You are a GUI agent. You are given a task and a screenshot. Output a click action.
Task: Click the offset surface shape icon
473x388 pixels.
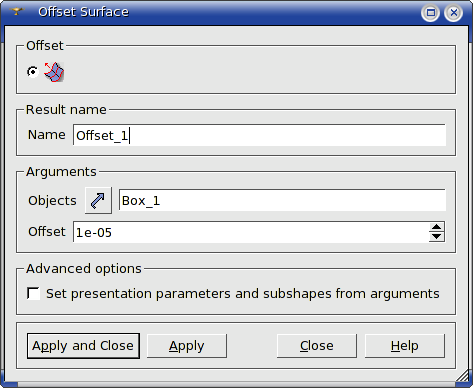(54, 72)
